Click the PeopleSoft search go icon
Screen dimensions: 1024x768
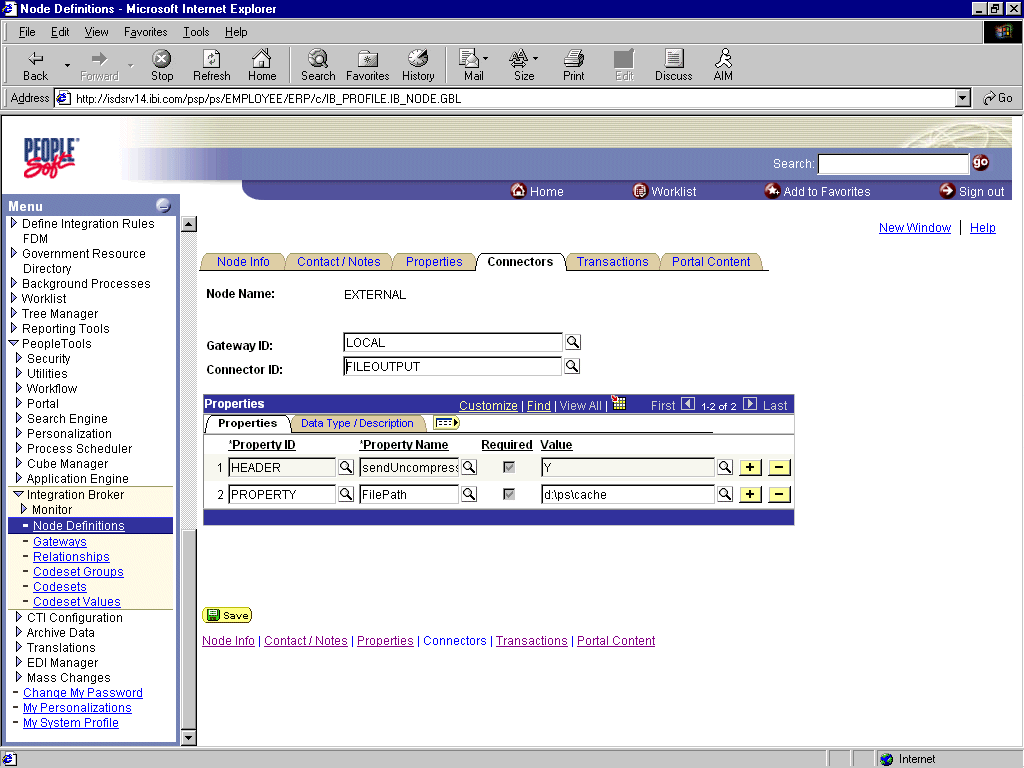point(980,162)
